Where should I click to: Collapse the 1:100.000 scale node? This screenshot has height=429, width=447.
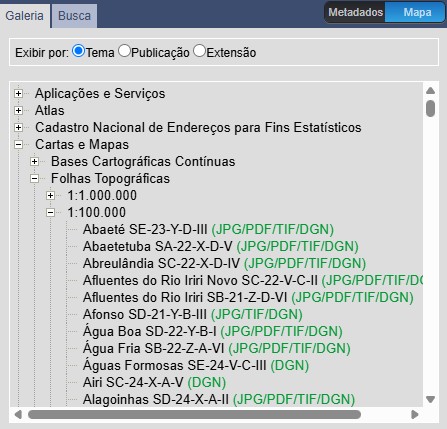[x=50, y=212]
